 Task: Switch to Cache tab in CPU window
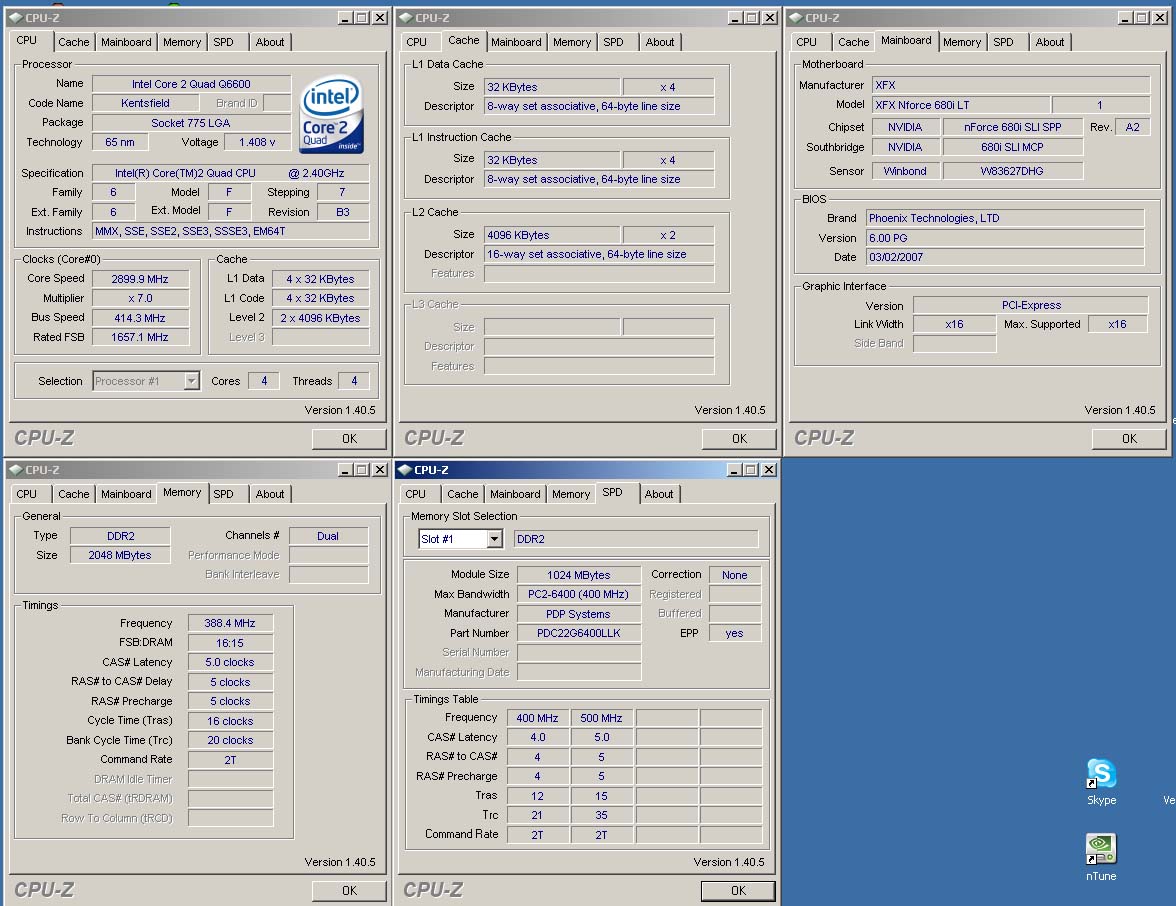74,42
